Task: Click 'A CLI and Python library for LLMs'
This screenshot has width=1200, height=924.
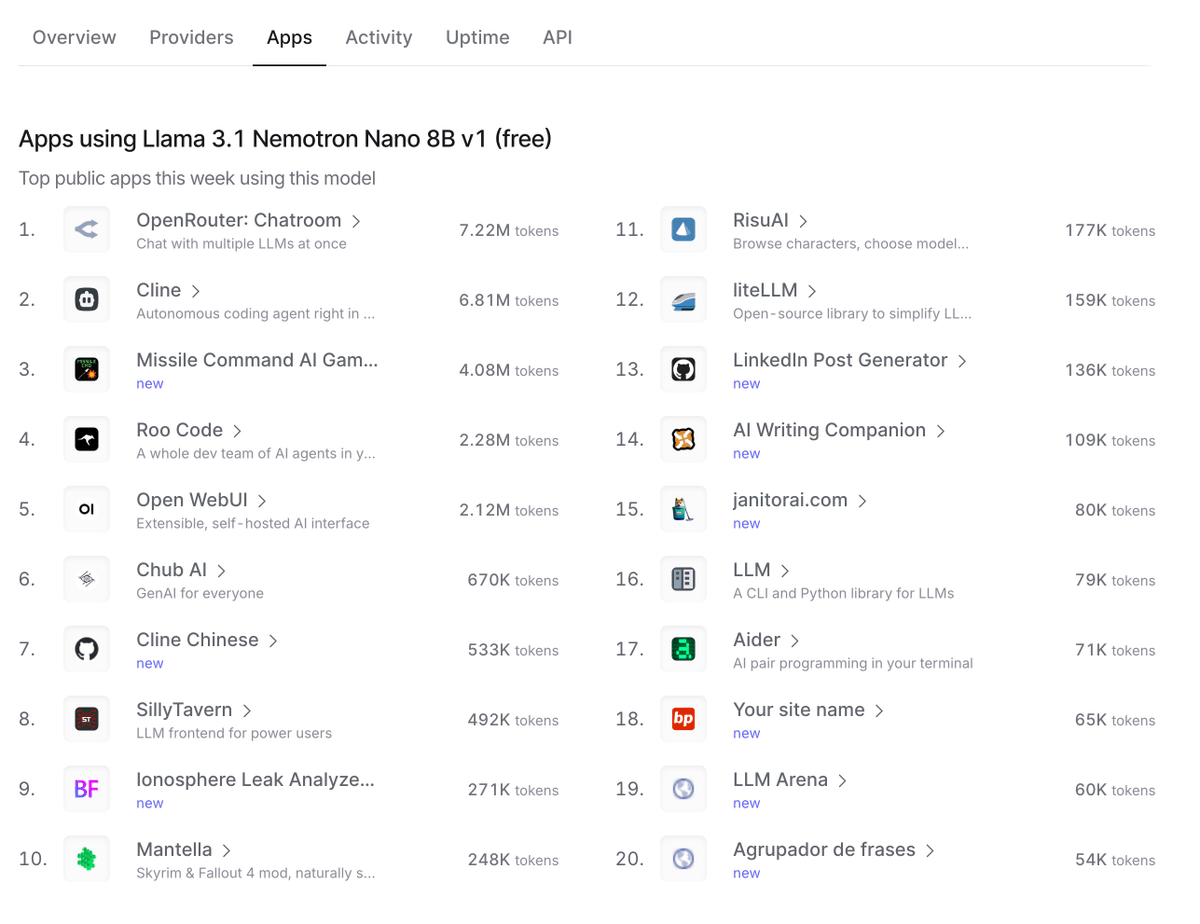Action: (843, 593)
